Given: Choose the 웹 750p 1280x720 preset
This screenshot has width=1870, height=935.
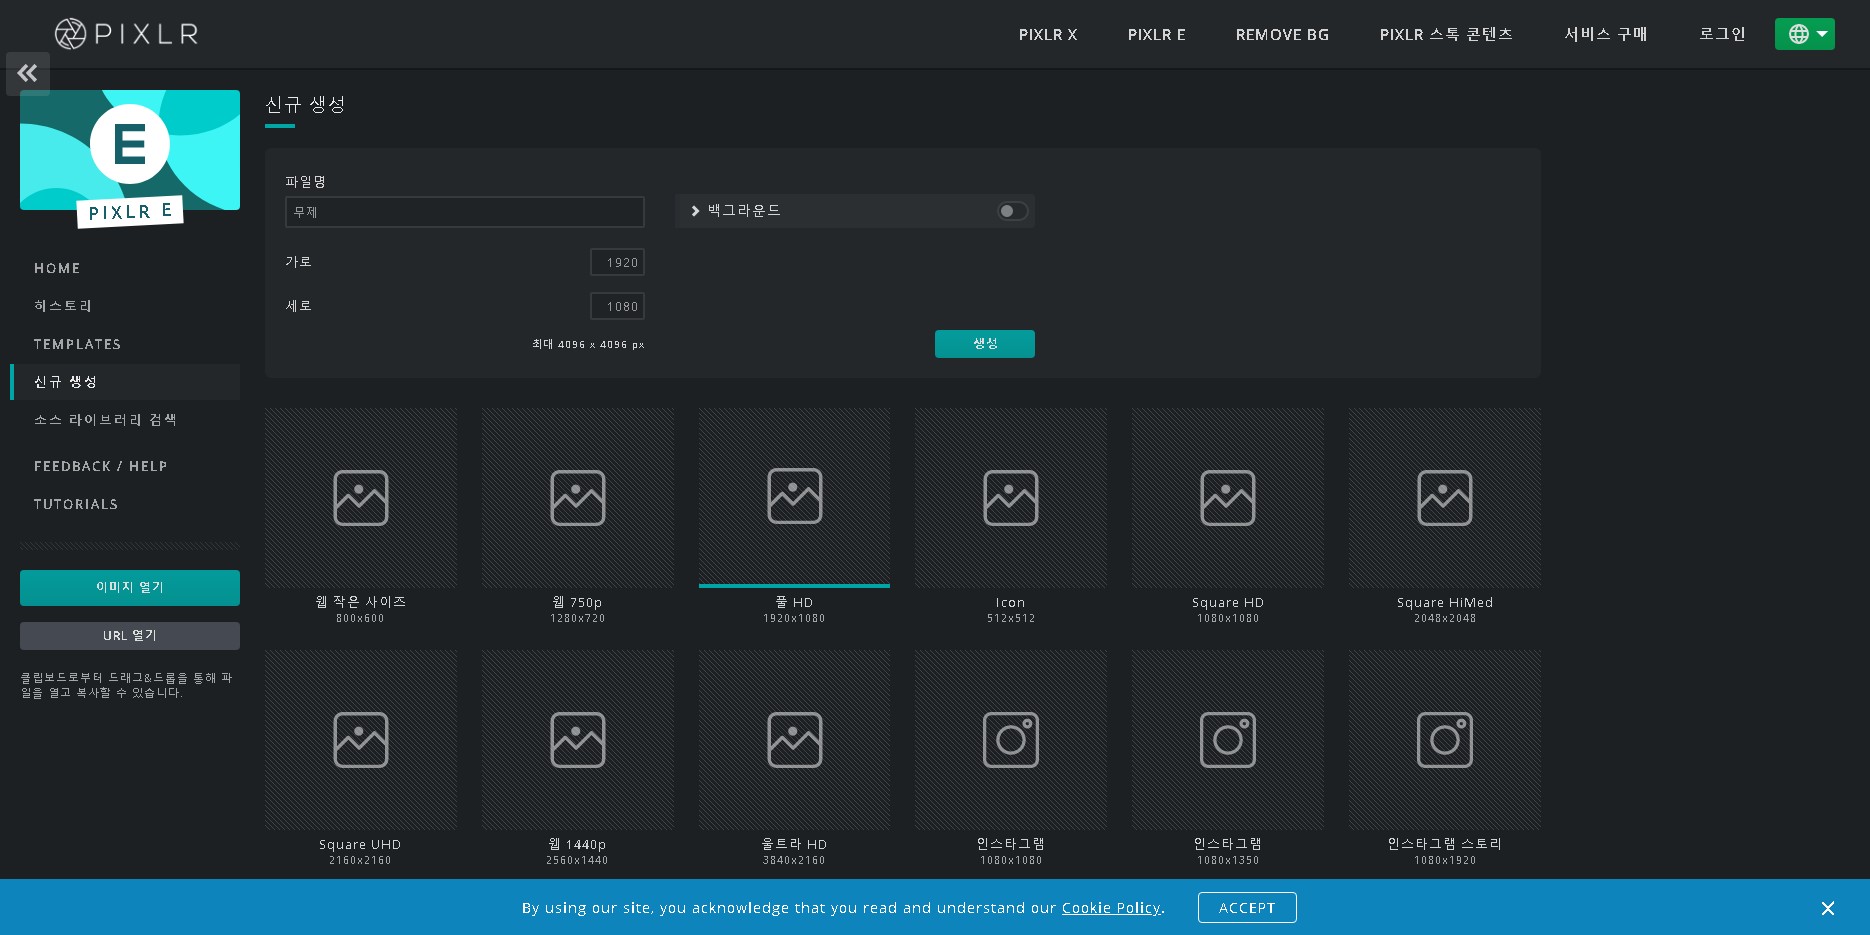Looking at the screenshot, I should [578, 516].
